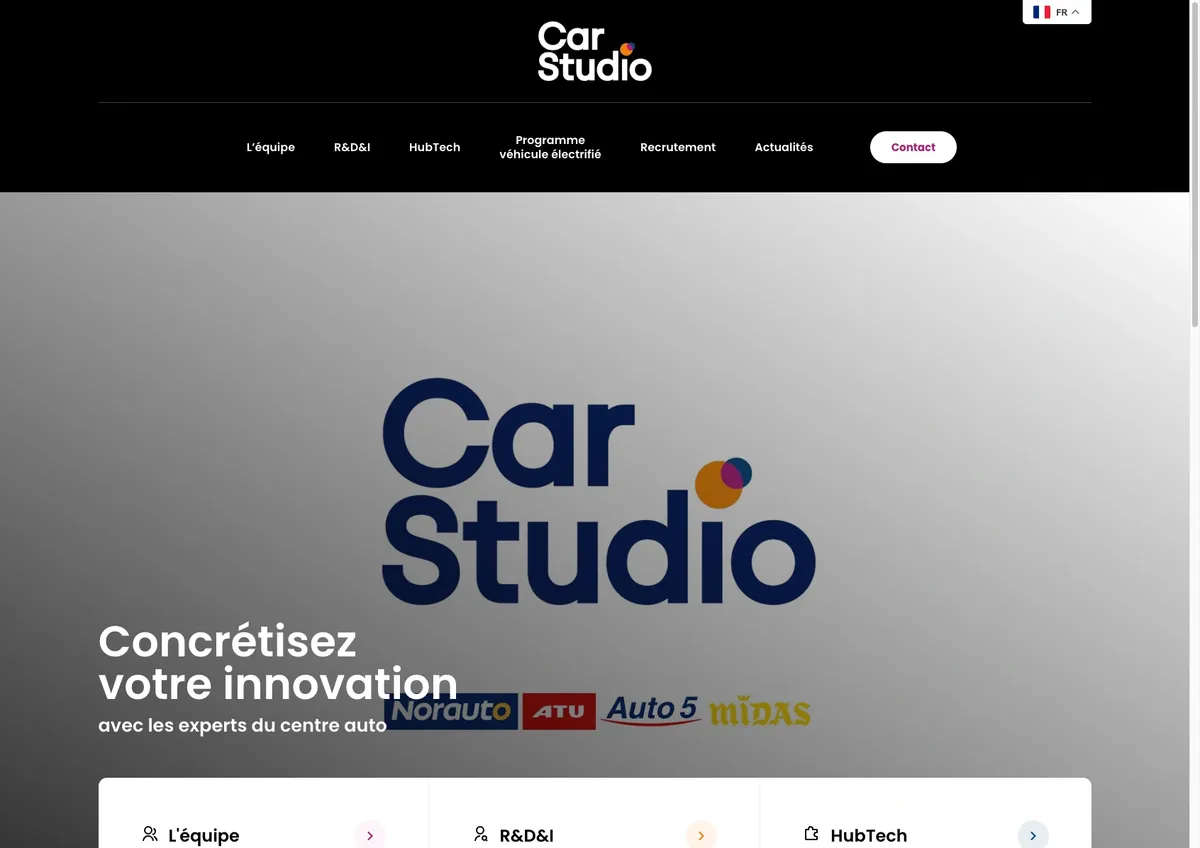Click the R&D&I card arrow
The width and height of the screenshot is (1200, 848).
point(701,835)
